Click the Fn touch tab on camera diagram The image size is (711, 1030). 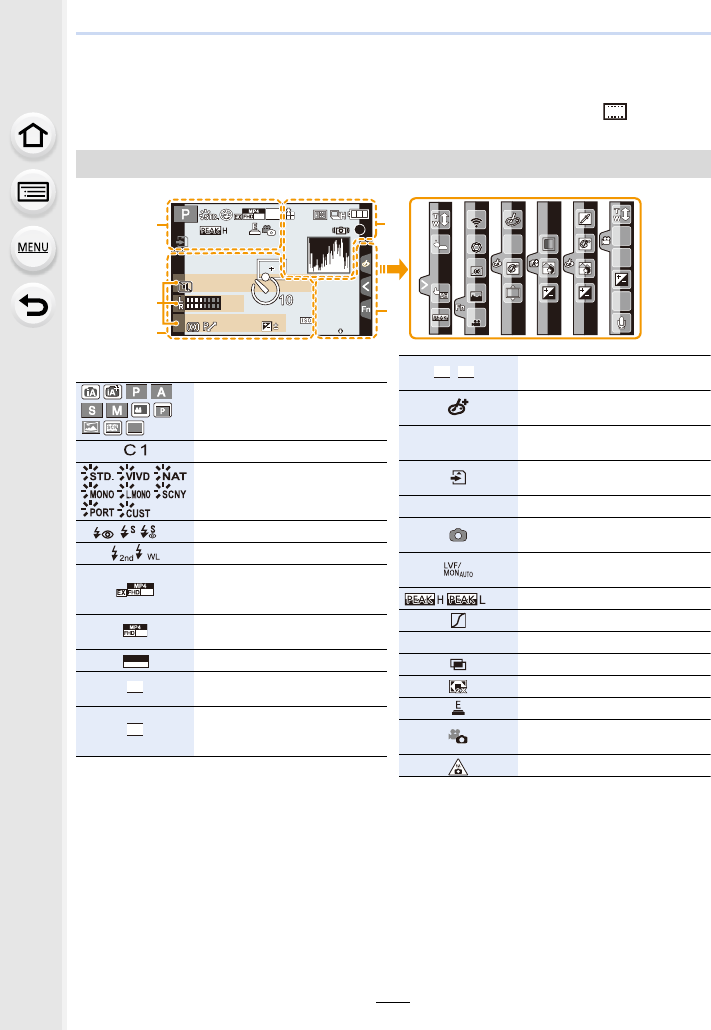(366, 309)
